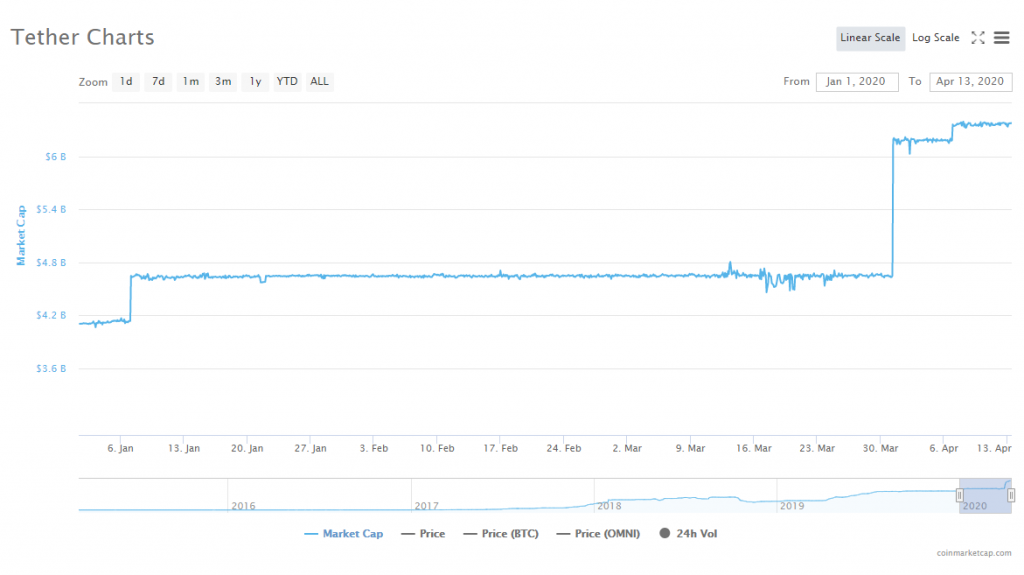Switch chart to Linear Scale

pos(871,38)
